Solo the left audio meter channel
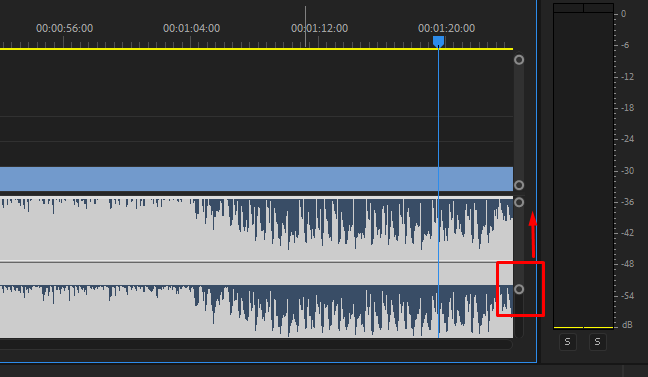This screenshot has width=648, height=377. click(567, 342)
